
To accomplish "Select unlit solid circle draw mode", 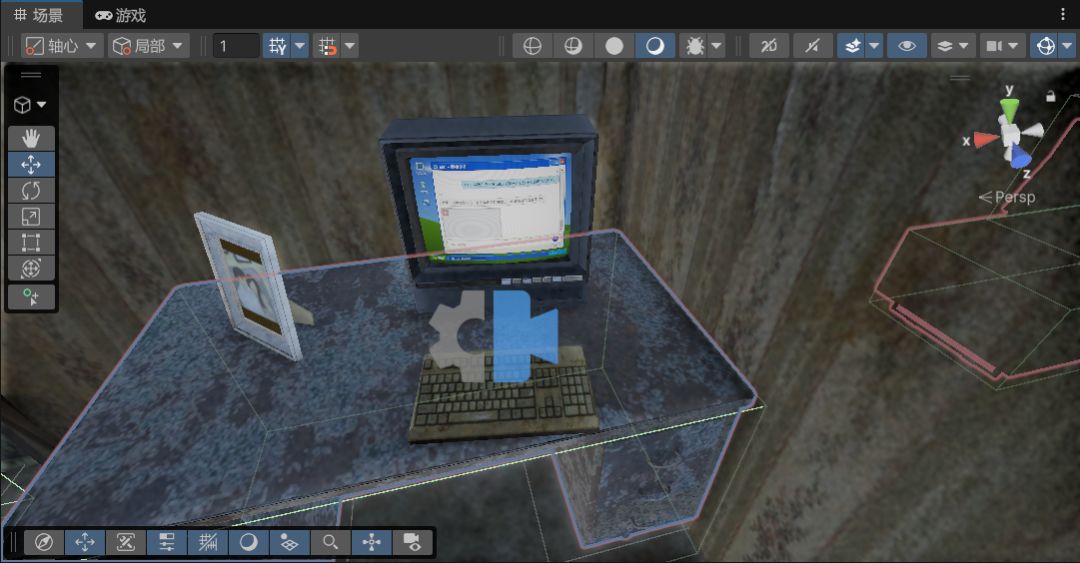I will [614, 46].
